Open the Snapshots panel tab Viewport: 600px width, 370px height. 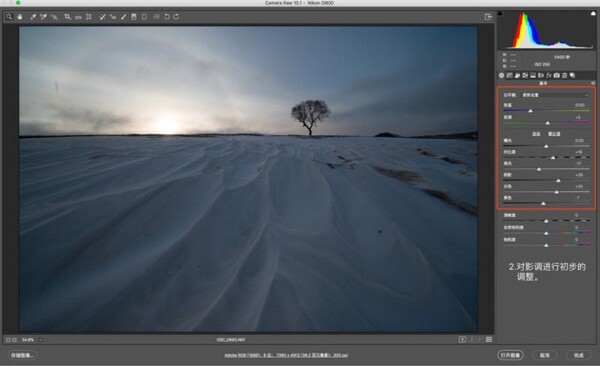572,75
